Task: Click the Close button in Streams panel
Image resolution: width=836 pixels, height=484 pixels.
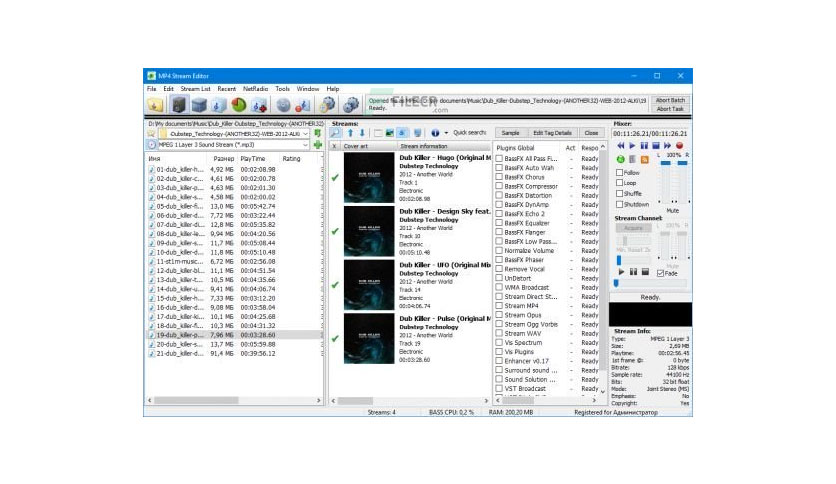Action: 591,133
